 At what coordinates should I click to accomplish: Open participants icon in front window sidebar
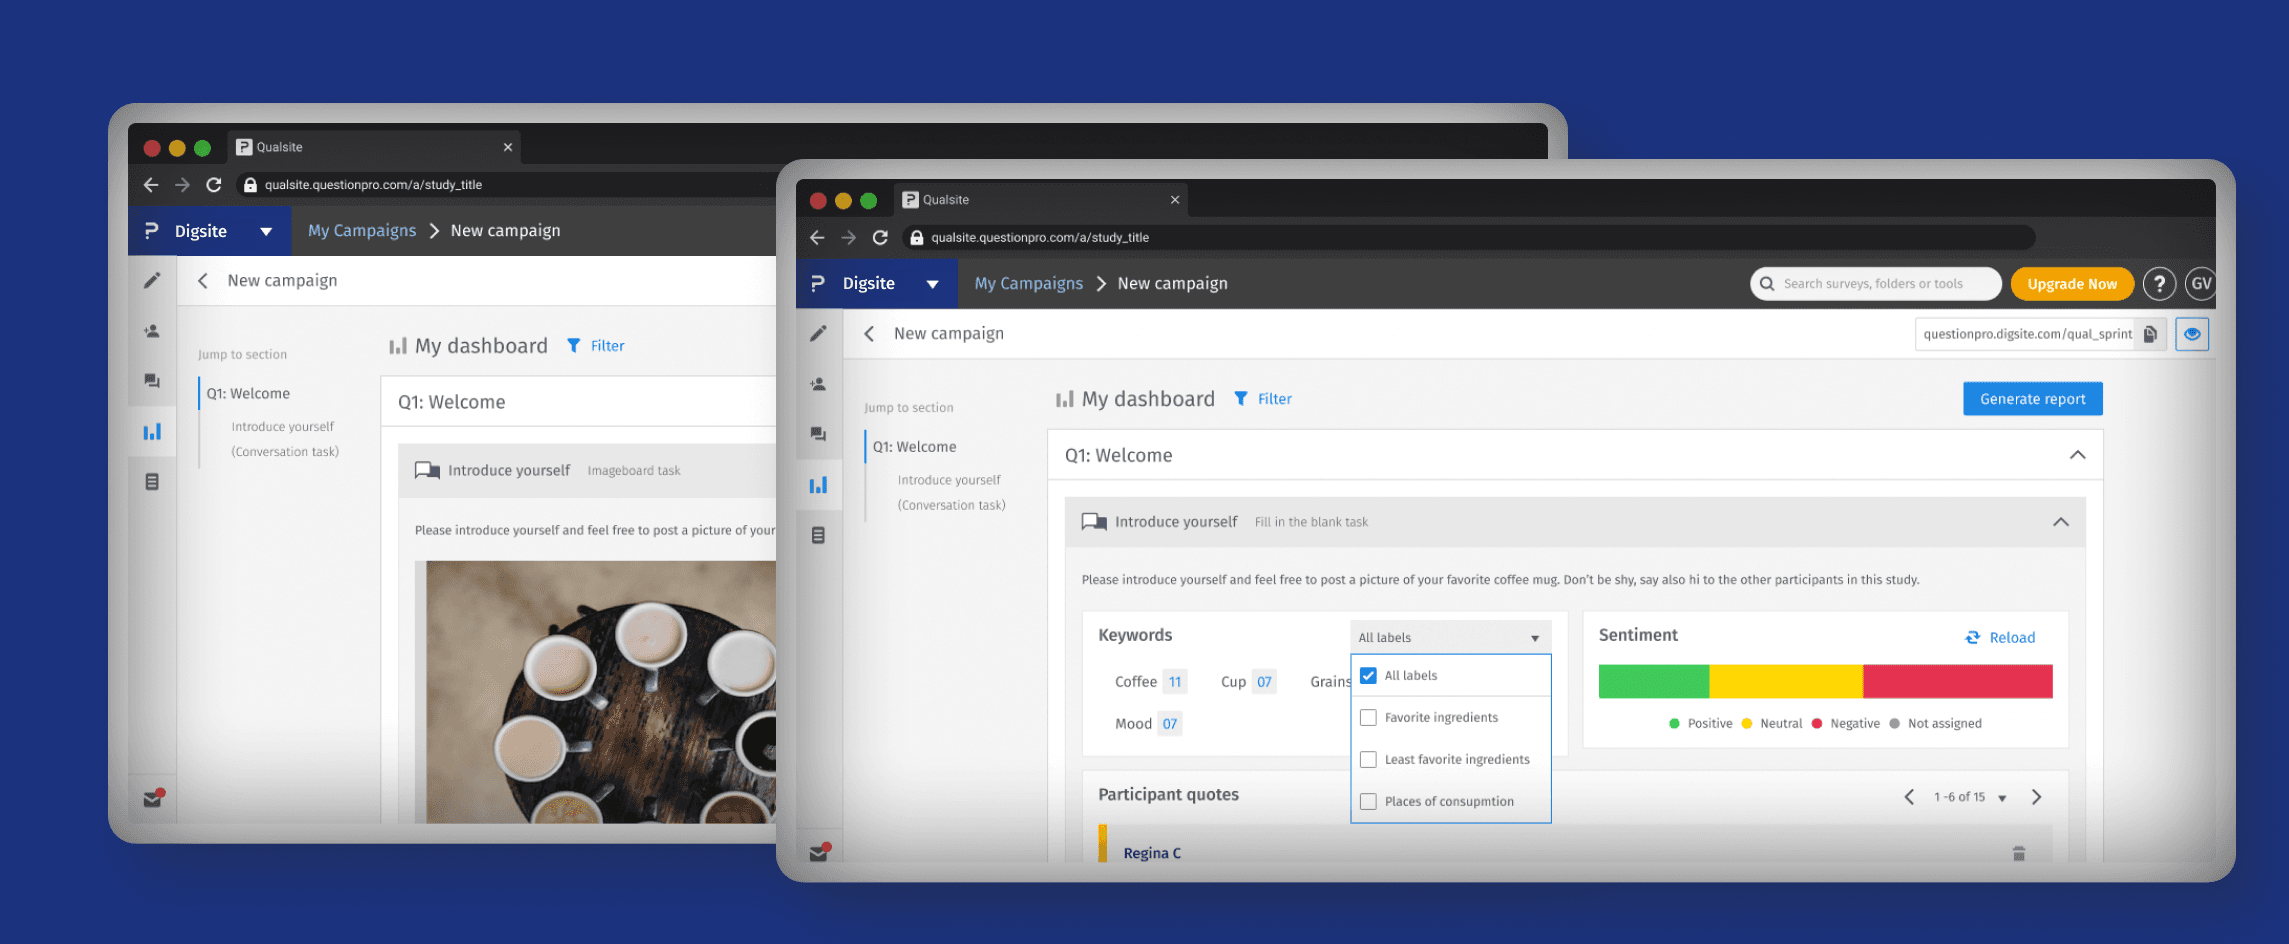tap(818, 384)
